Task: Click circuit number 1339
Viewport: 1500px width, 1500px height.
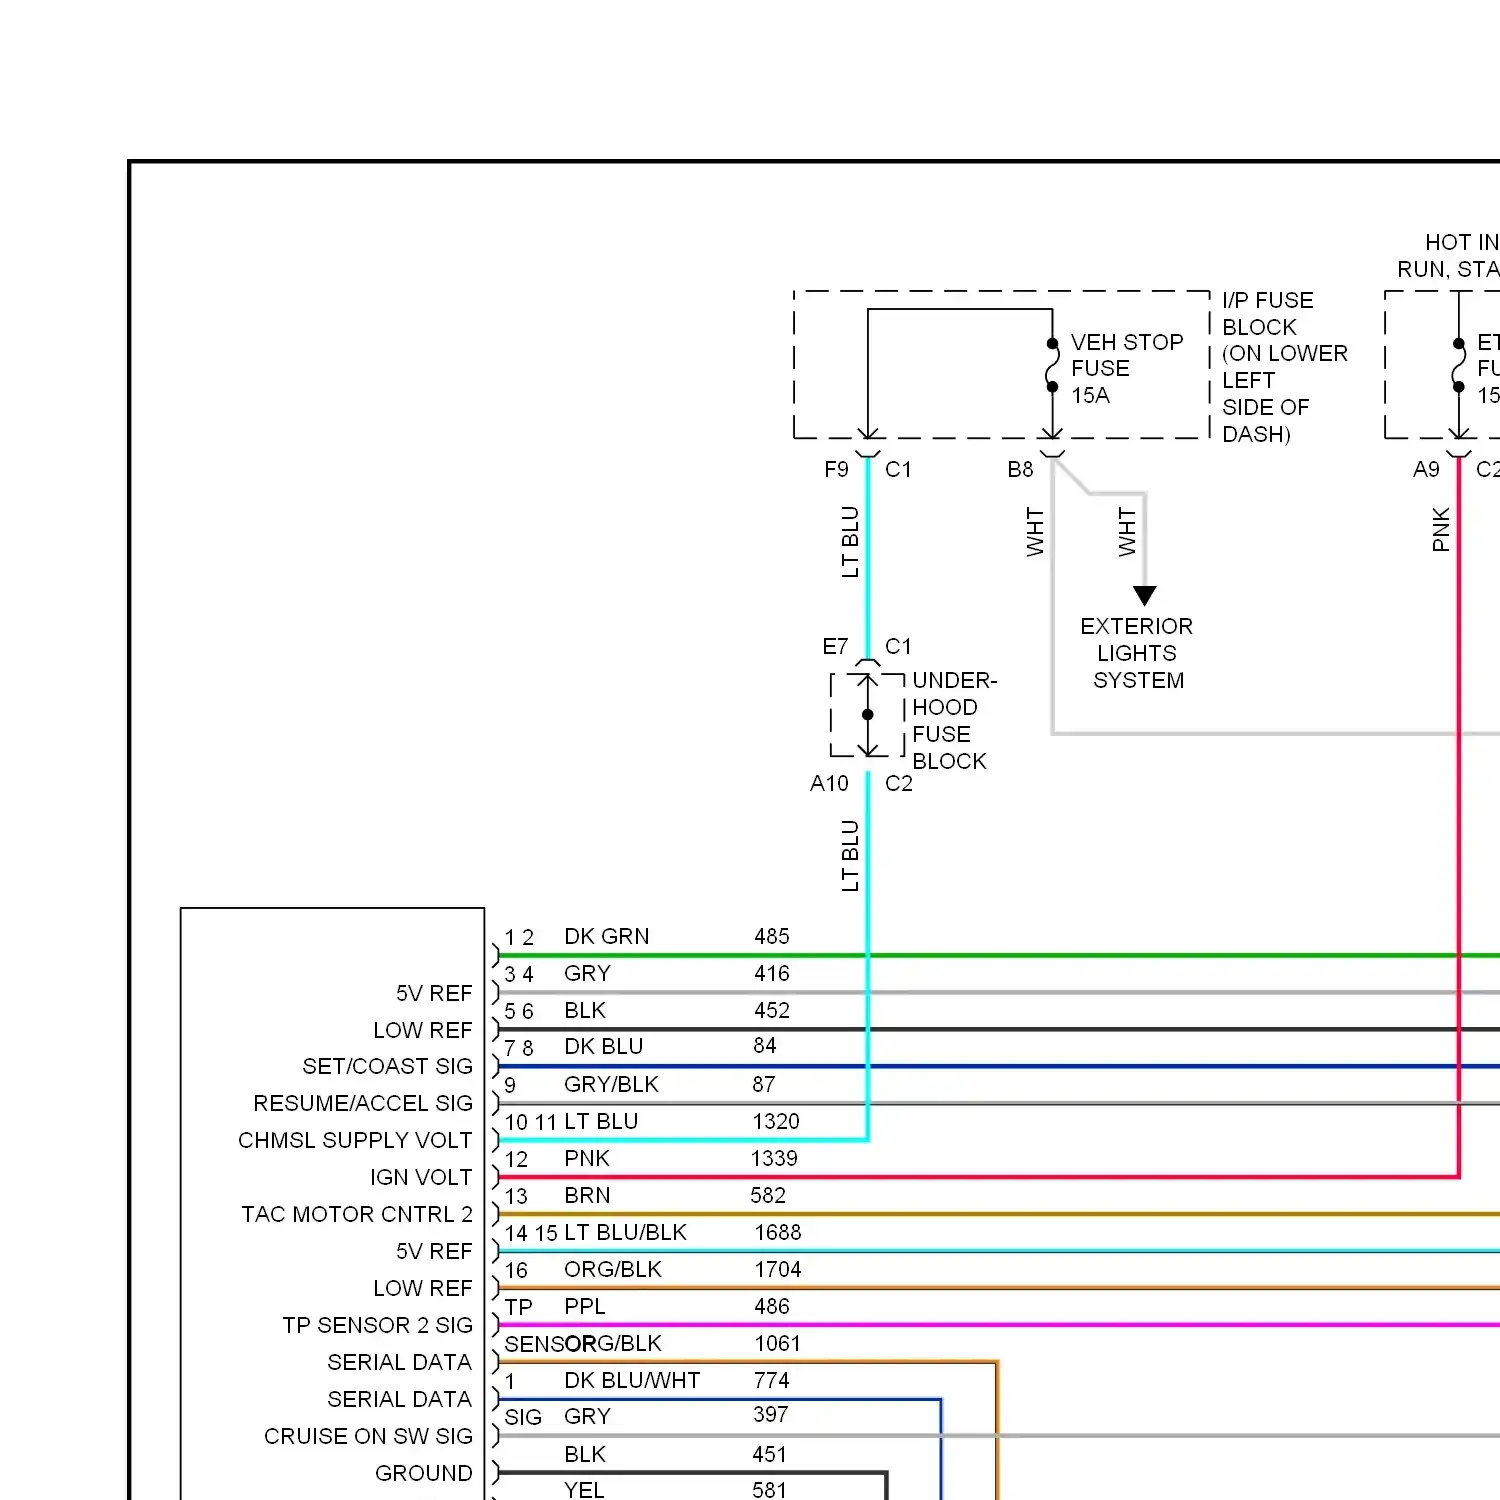Action: (x=774, y=1159)
